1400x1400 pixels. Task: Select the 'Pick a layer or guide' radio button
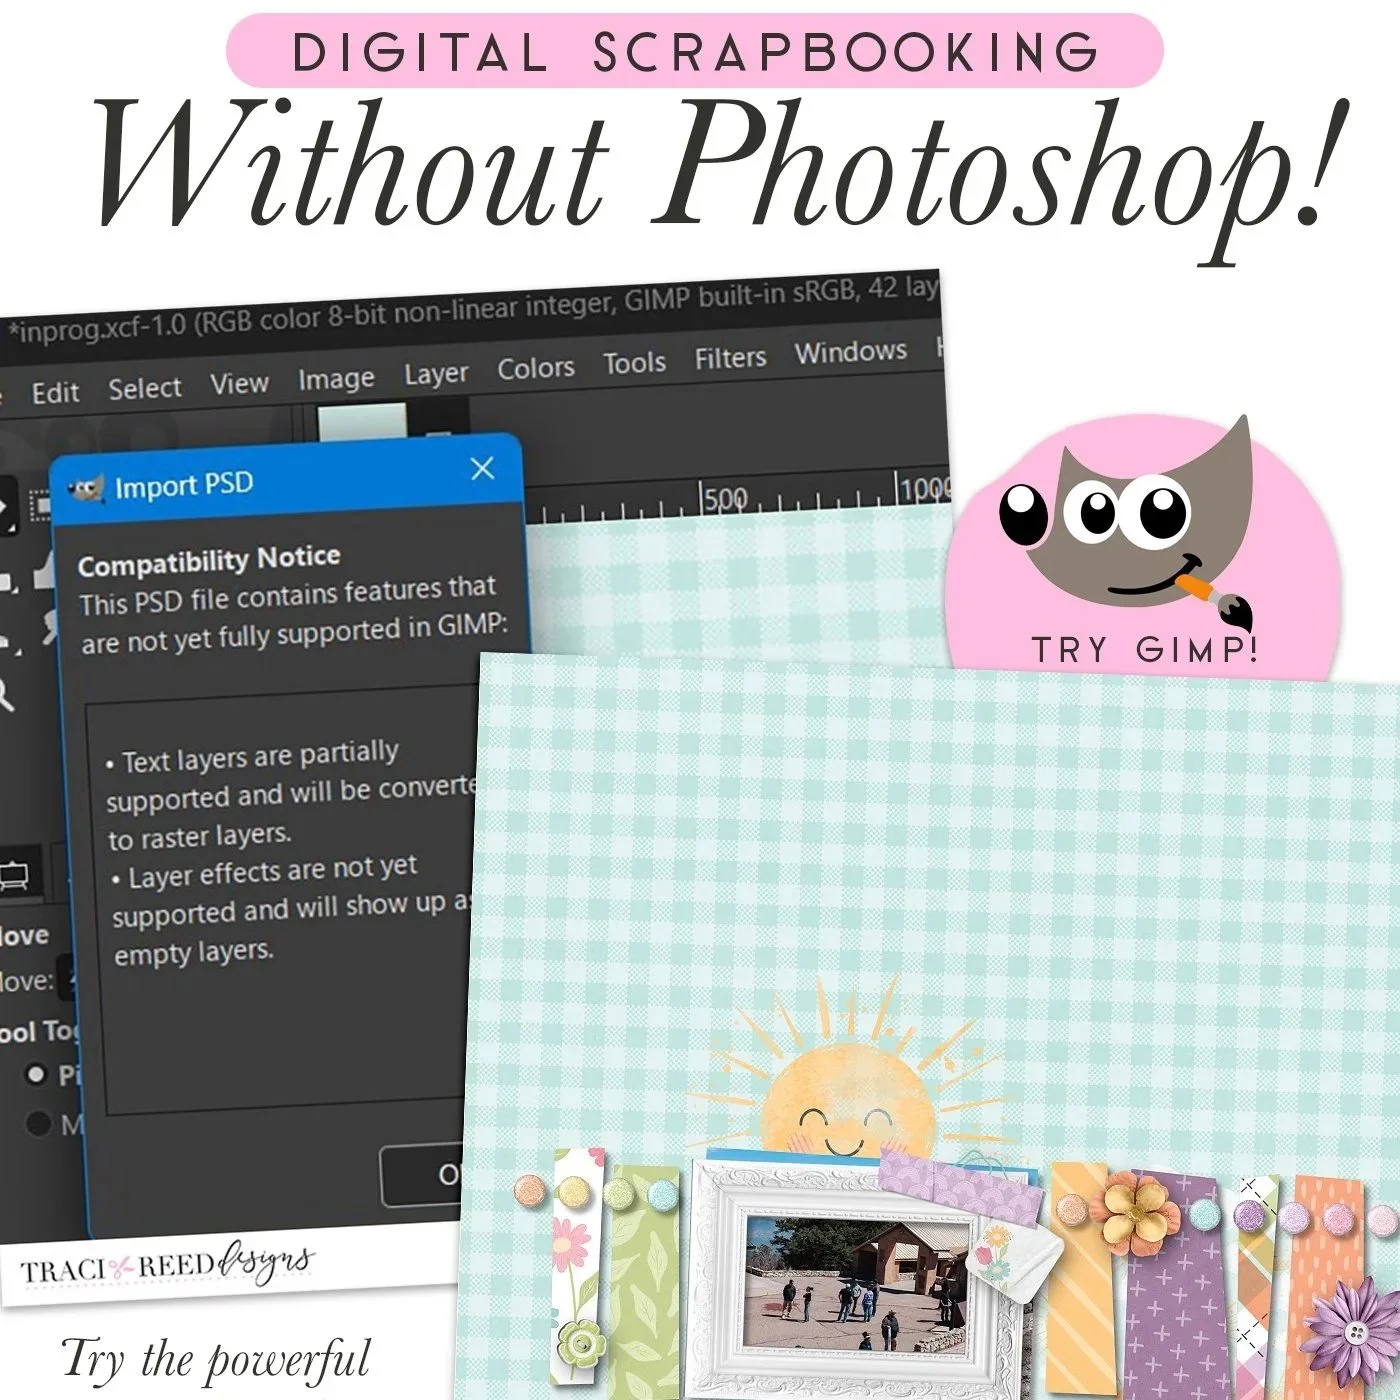click(36, 1073)
